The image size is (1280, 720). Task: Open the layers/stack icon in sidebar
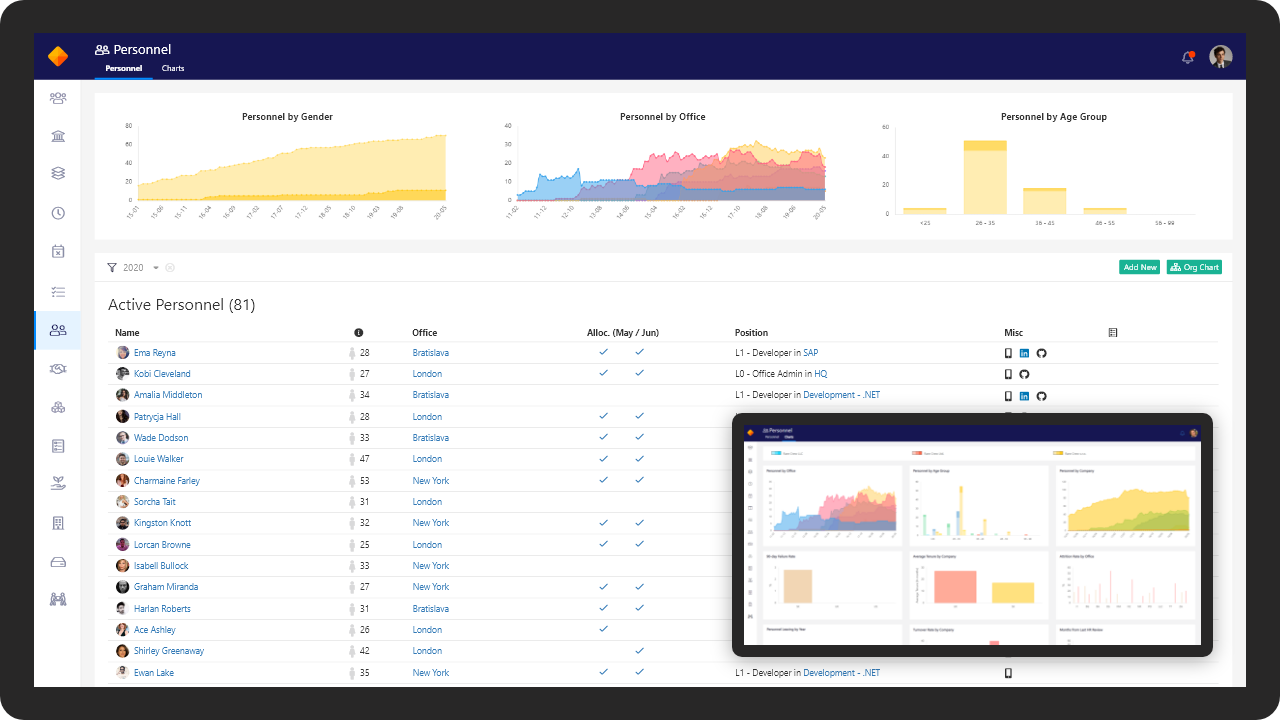58,172
